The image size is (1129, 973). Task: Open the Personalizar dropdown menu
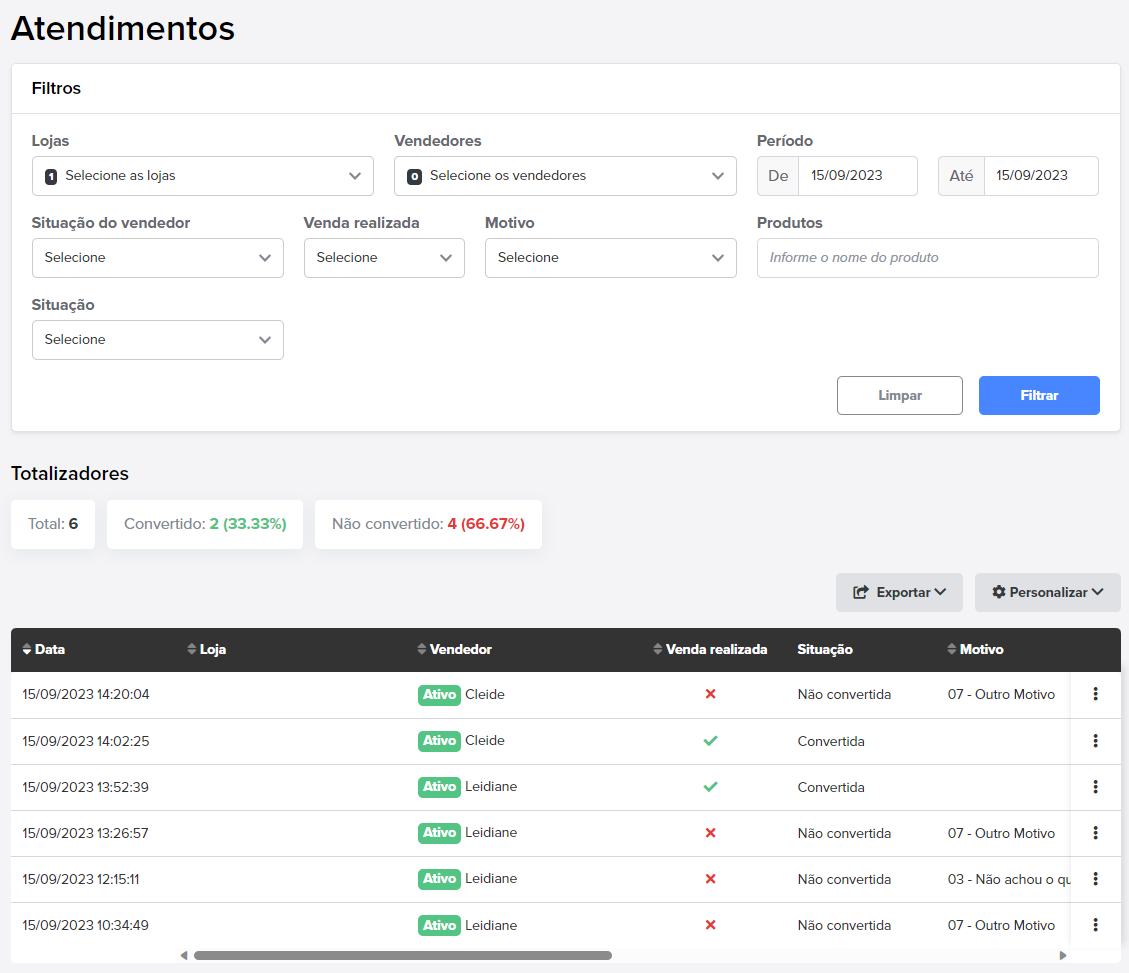[x=1048, y=592]
